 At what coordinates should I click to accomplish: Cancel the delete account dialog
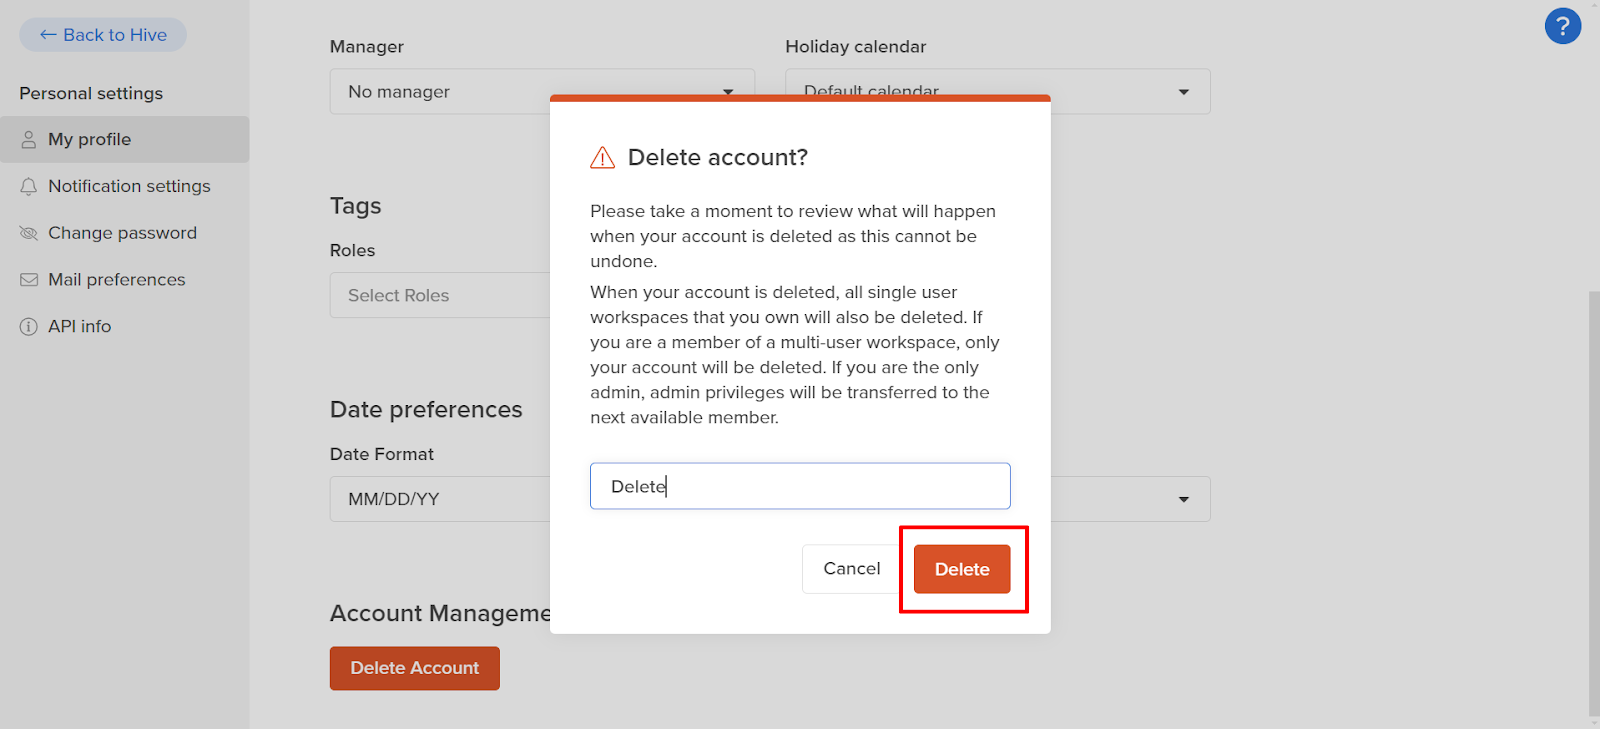click(852, 569)
